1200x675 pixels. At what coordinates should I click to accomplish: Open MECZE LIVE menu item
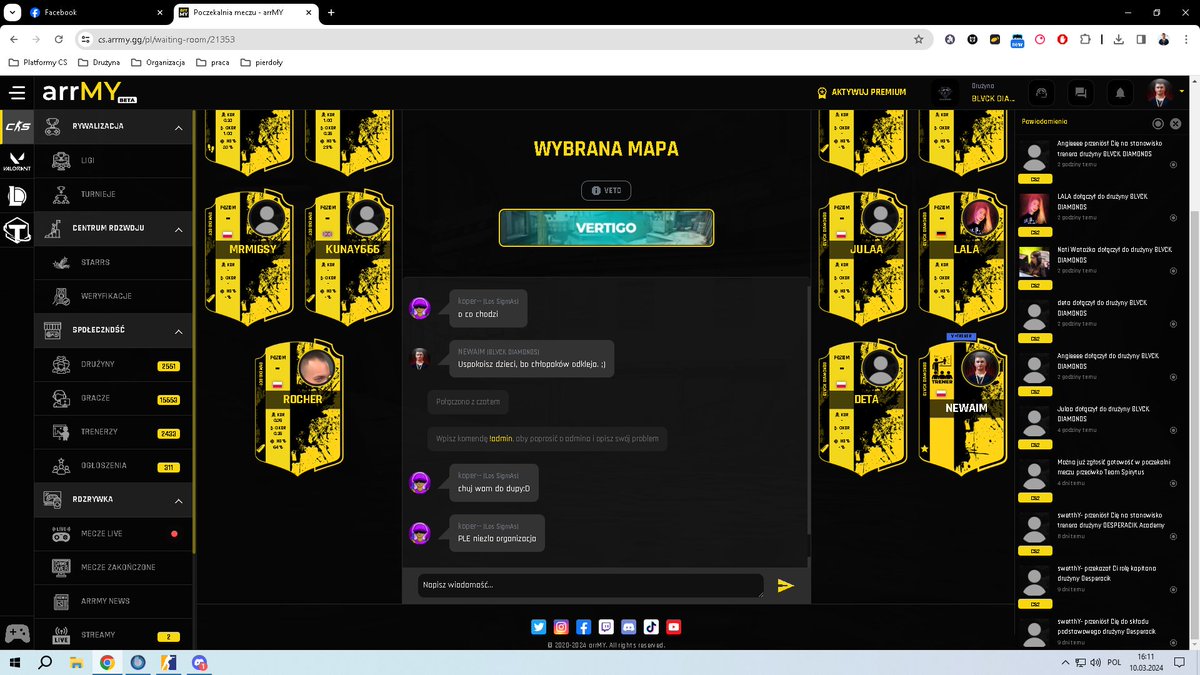(112, 534)
